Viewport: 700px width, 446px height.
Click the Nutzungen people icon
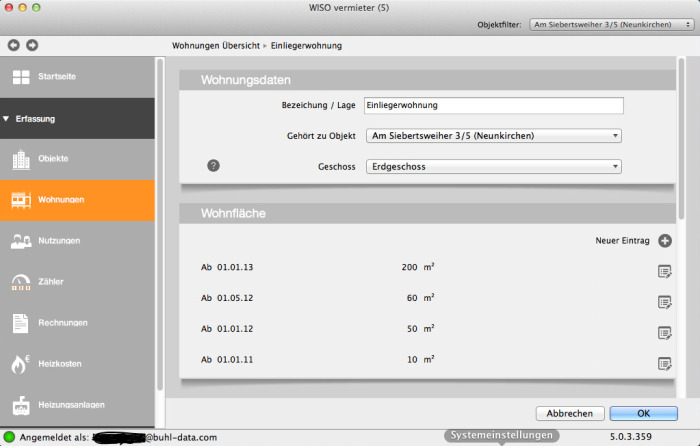pyautogui.click(x=21, y=241)
